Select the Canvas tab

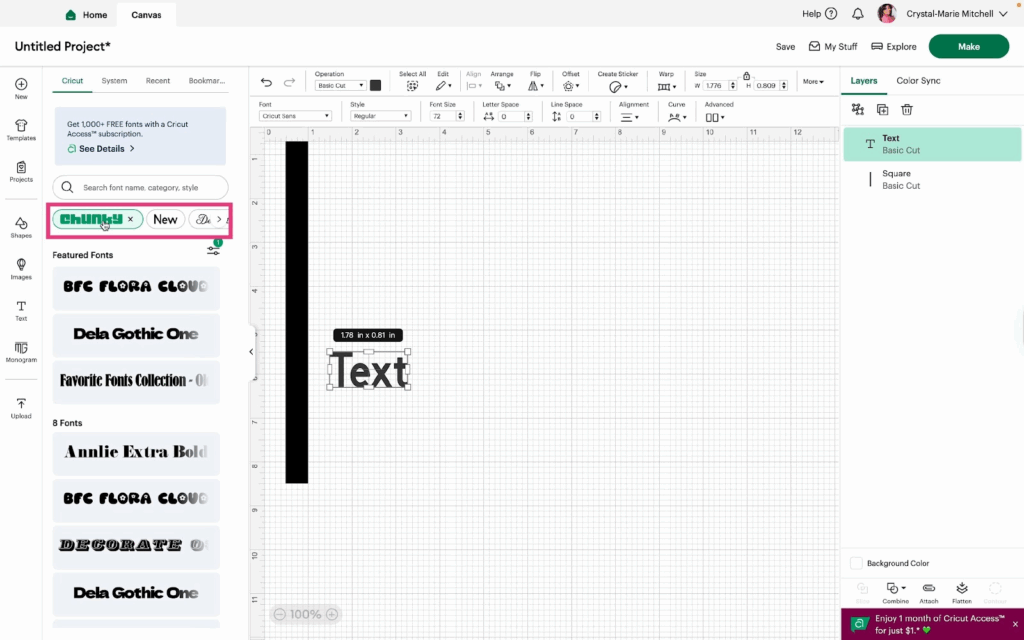[x=146, y=14]
